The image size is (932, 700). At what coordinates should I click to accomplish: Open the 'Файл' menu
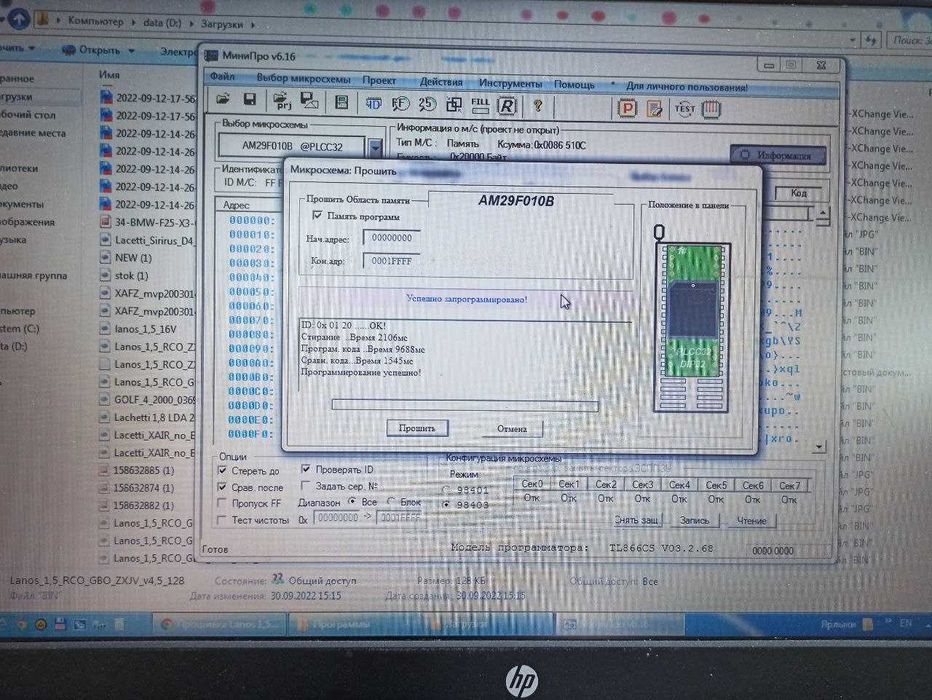(x=222, y=77)
